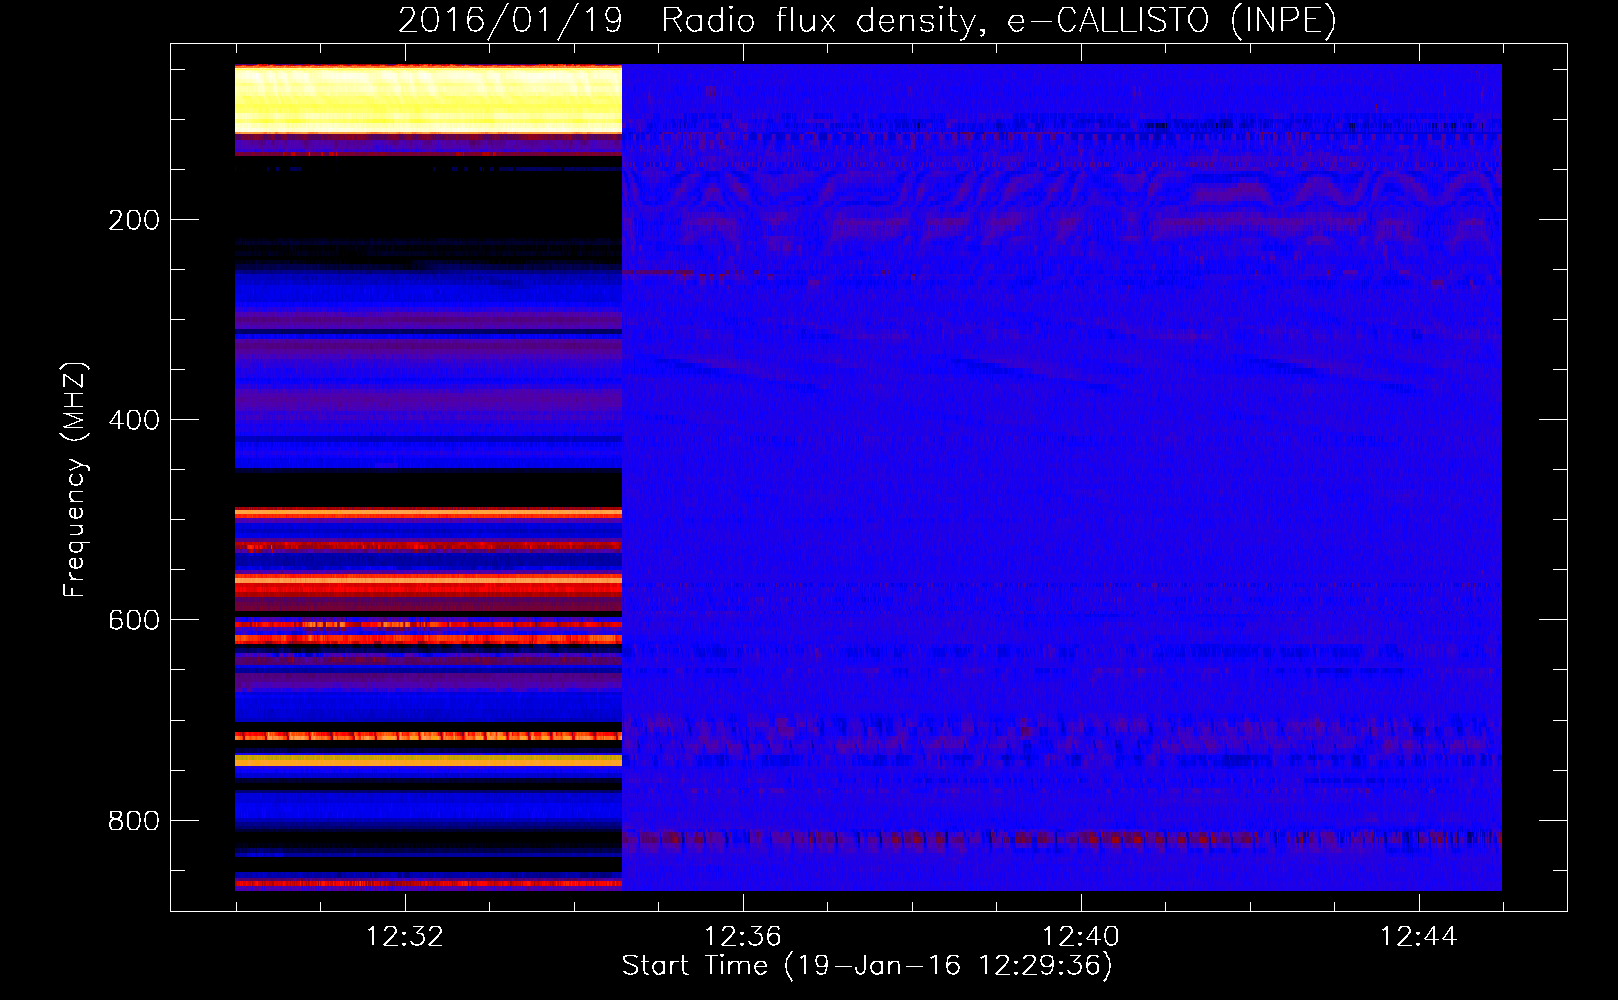Click the 800 frequency tick label
Viewport: 1618px width, 1000px height.
(134, 821)
